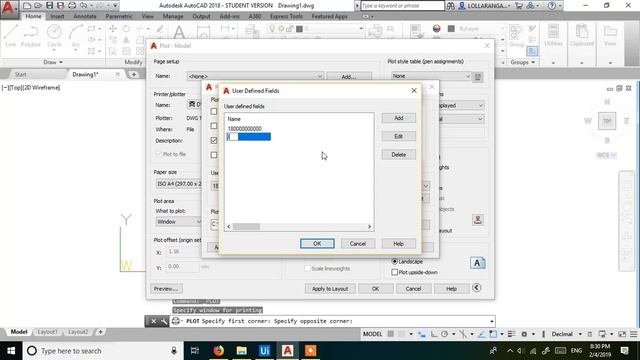This screenshot has width=640, height=360.
Task: Open UiPath from the taskbar
Action: pyautogui.click(x=264, y=351)
